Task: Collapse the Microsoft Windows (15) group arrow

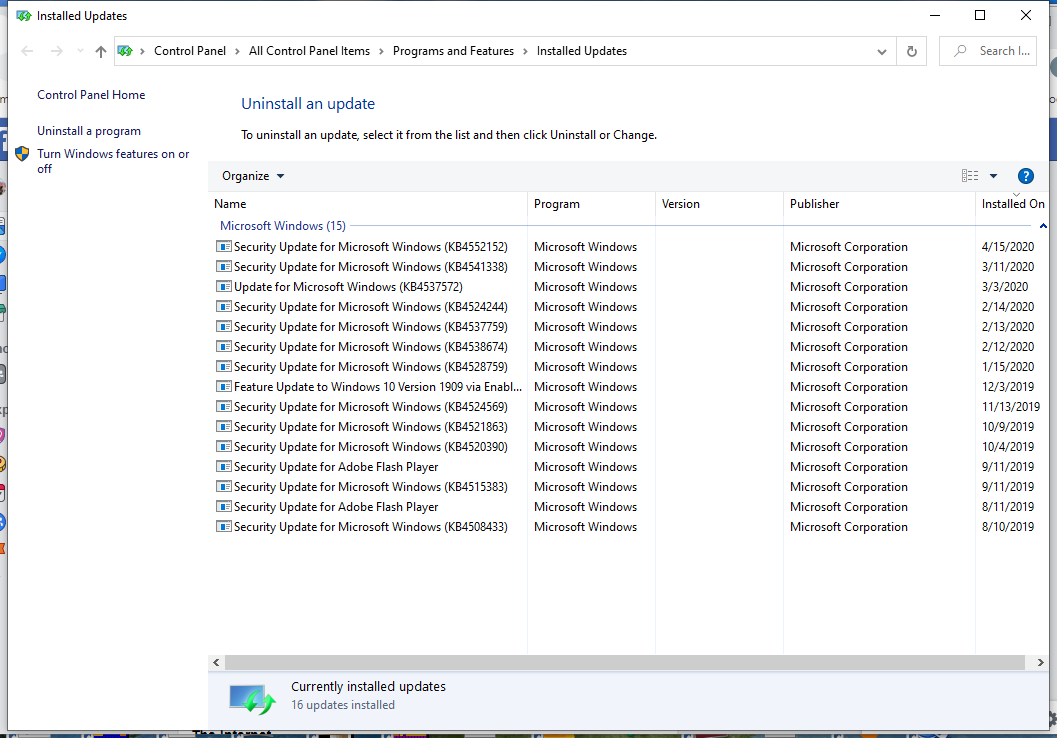Action: click(x=1043, y=226)
